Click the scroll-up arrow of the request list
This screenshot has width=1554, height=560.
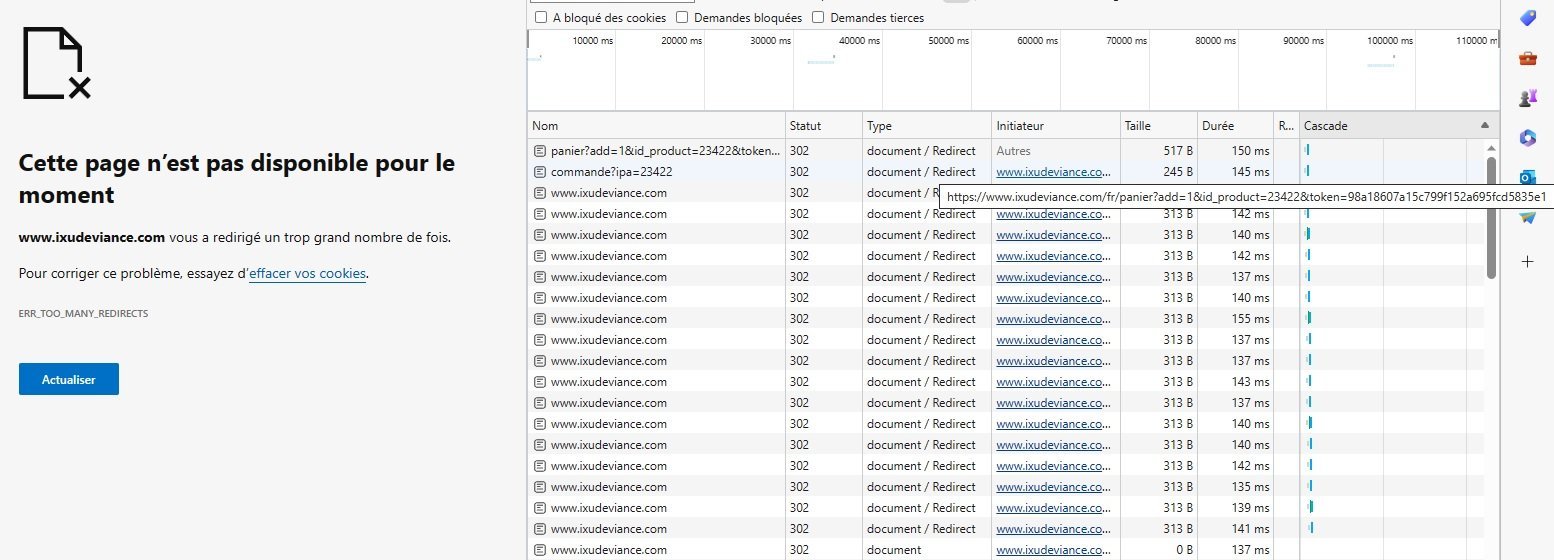pyautogui.click(x=1491, y=148)
